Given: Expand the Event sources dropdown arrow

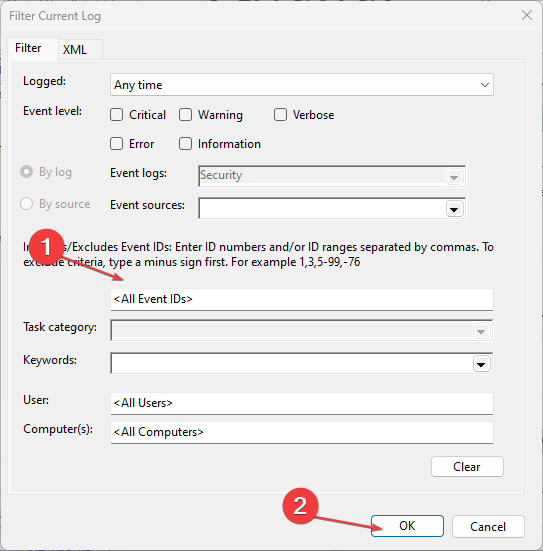Looking at the screenshot, I should 454,209.
